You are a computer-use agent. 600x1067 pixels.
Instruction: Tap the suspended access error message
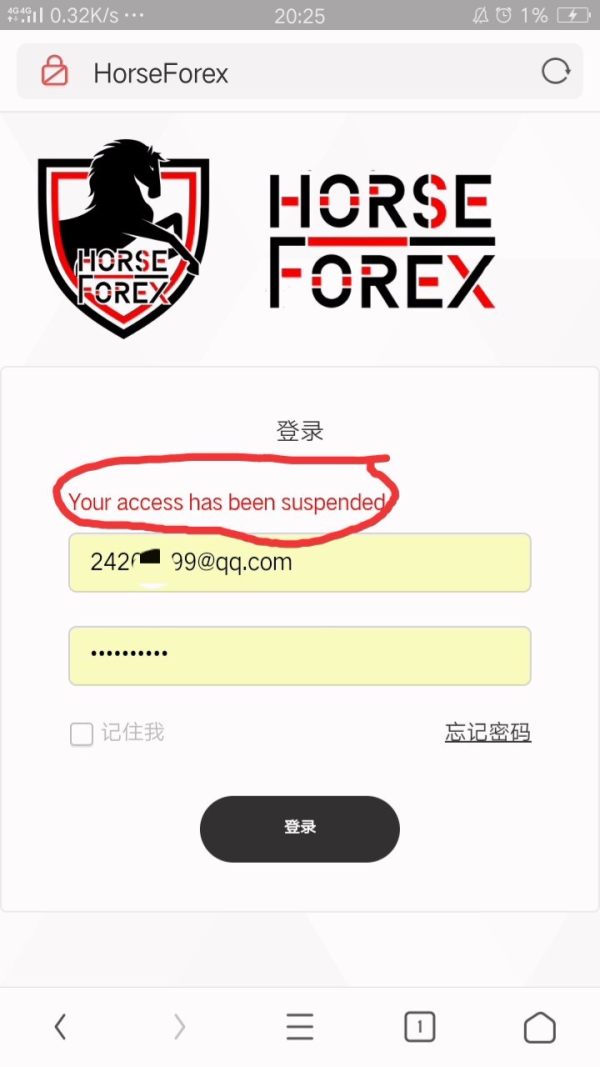pyautogui.click(x=227, y=502)
